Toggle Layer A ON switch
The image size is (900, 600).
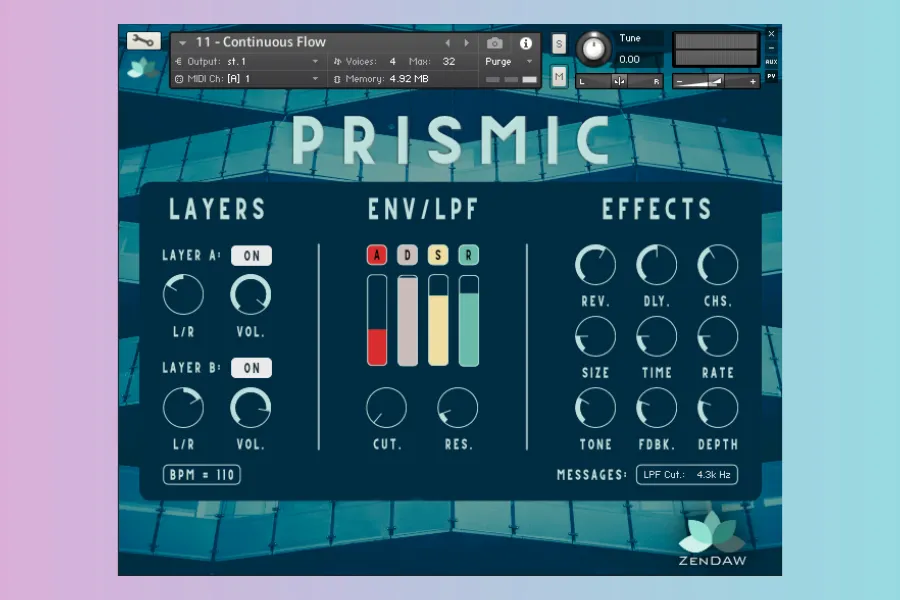pyautogui.click(x=251, y=256)
